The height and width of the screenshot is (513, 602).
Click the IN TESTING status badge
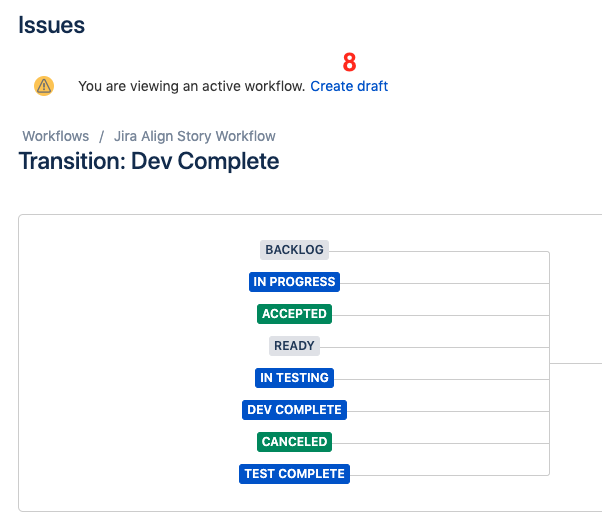[x=294, y=377]
